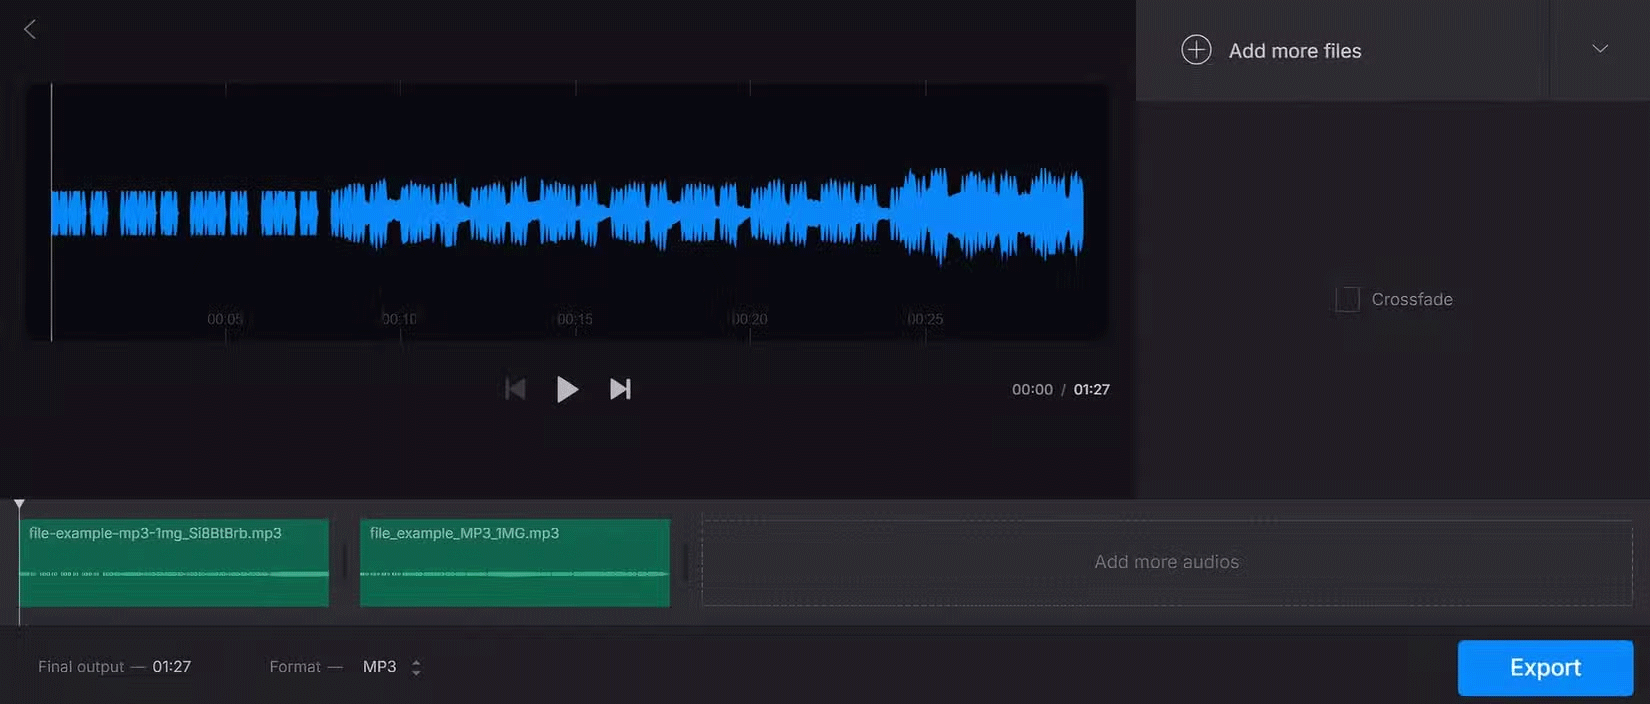Play the audio preview
The height and width of the screenshot is (704, 1650).
point(567,389)
